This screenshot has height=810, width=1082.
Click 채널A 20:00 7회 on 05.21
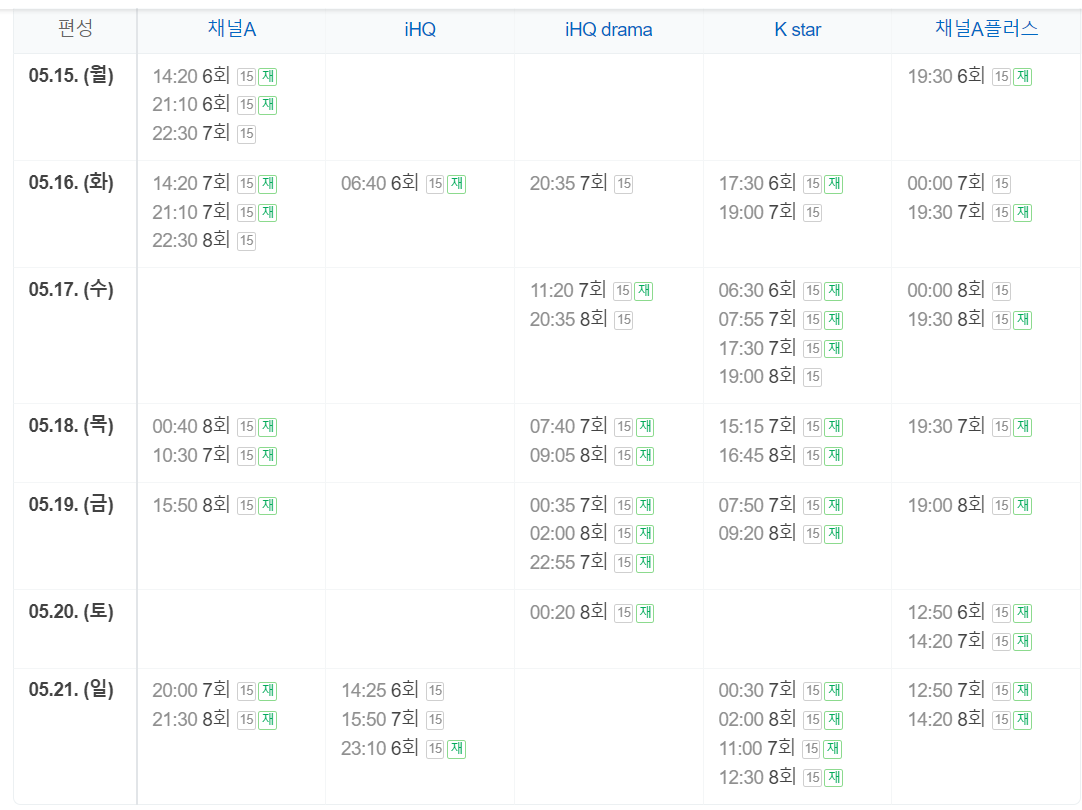click(191, 690)
